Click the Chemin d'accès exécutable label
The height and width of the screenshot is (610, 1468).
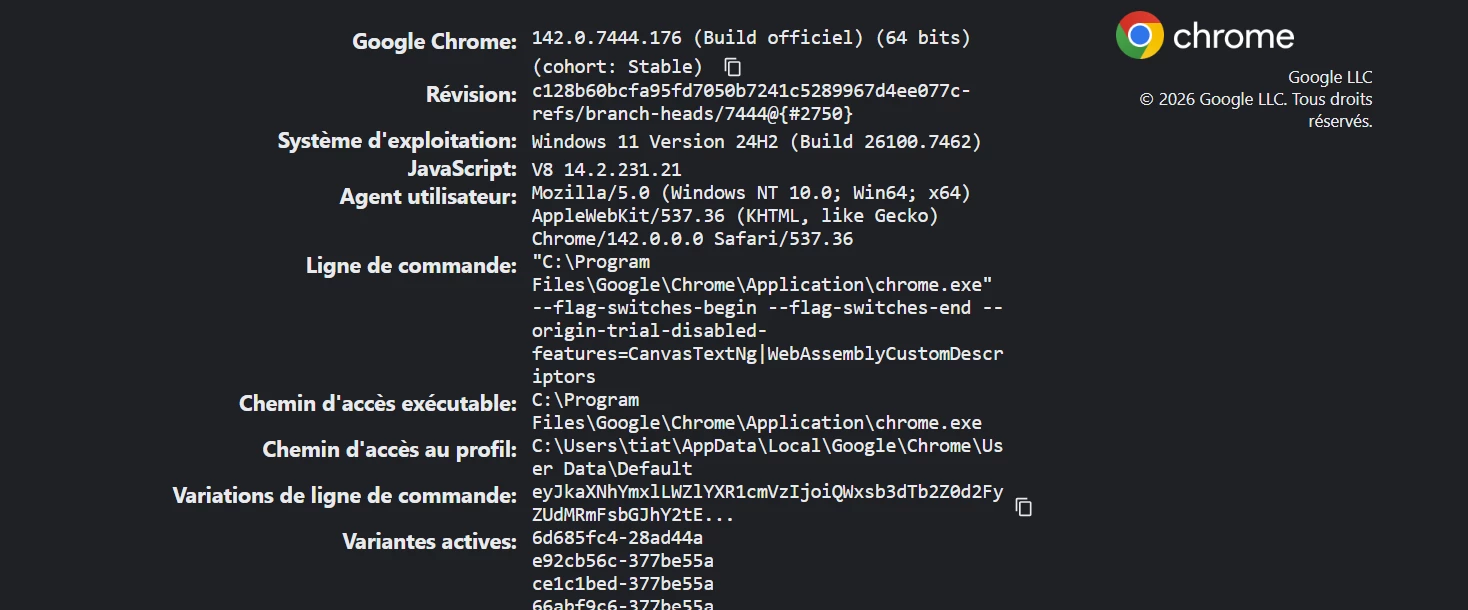click(x=378, y=404)
